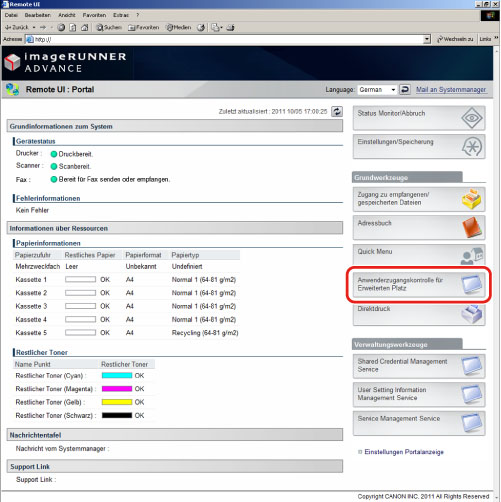The height and width of the screenshot is (502, 501).
Task: Open Einstellungen/Speicherung
Action: pyautogui.click(x=419, y=146)
